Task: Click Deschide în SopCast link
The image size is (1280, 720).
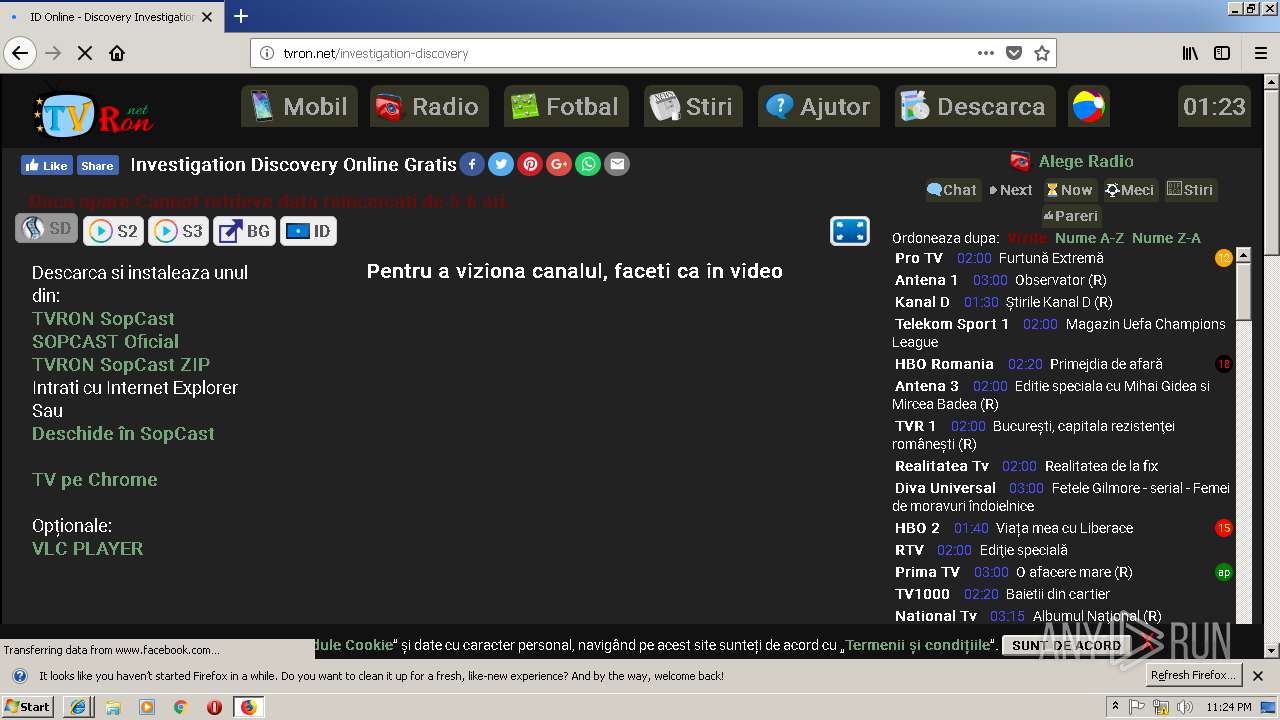Action: click(x=123, y=434)
